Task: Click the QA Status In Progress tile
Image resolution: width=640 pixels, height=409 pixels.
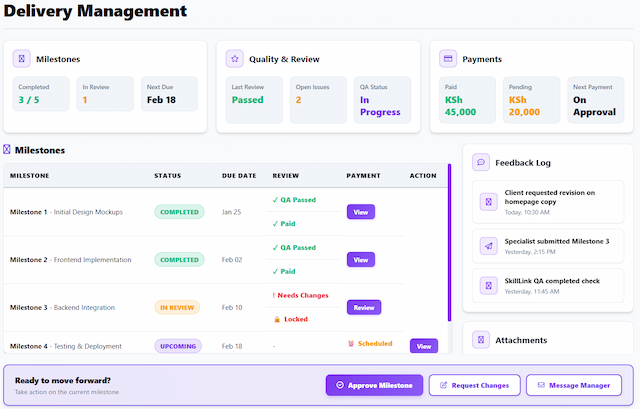Action: 382,100
